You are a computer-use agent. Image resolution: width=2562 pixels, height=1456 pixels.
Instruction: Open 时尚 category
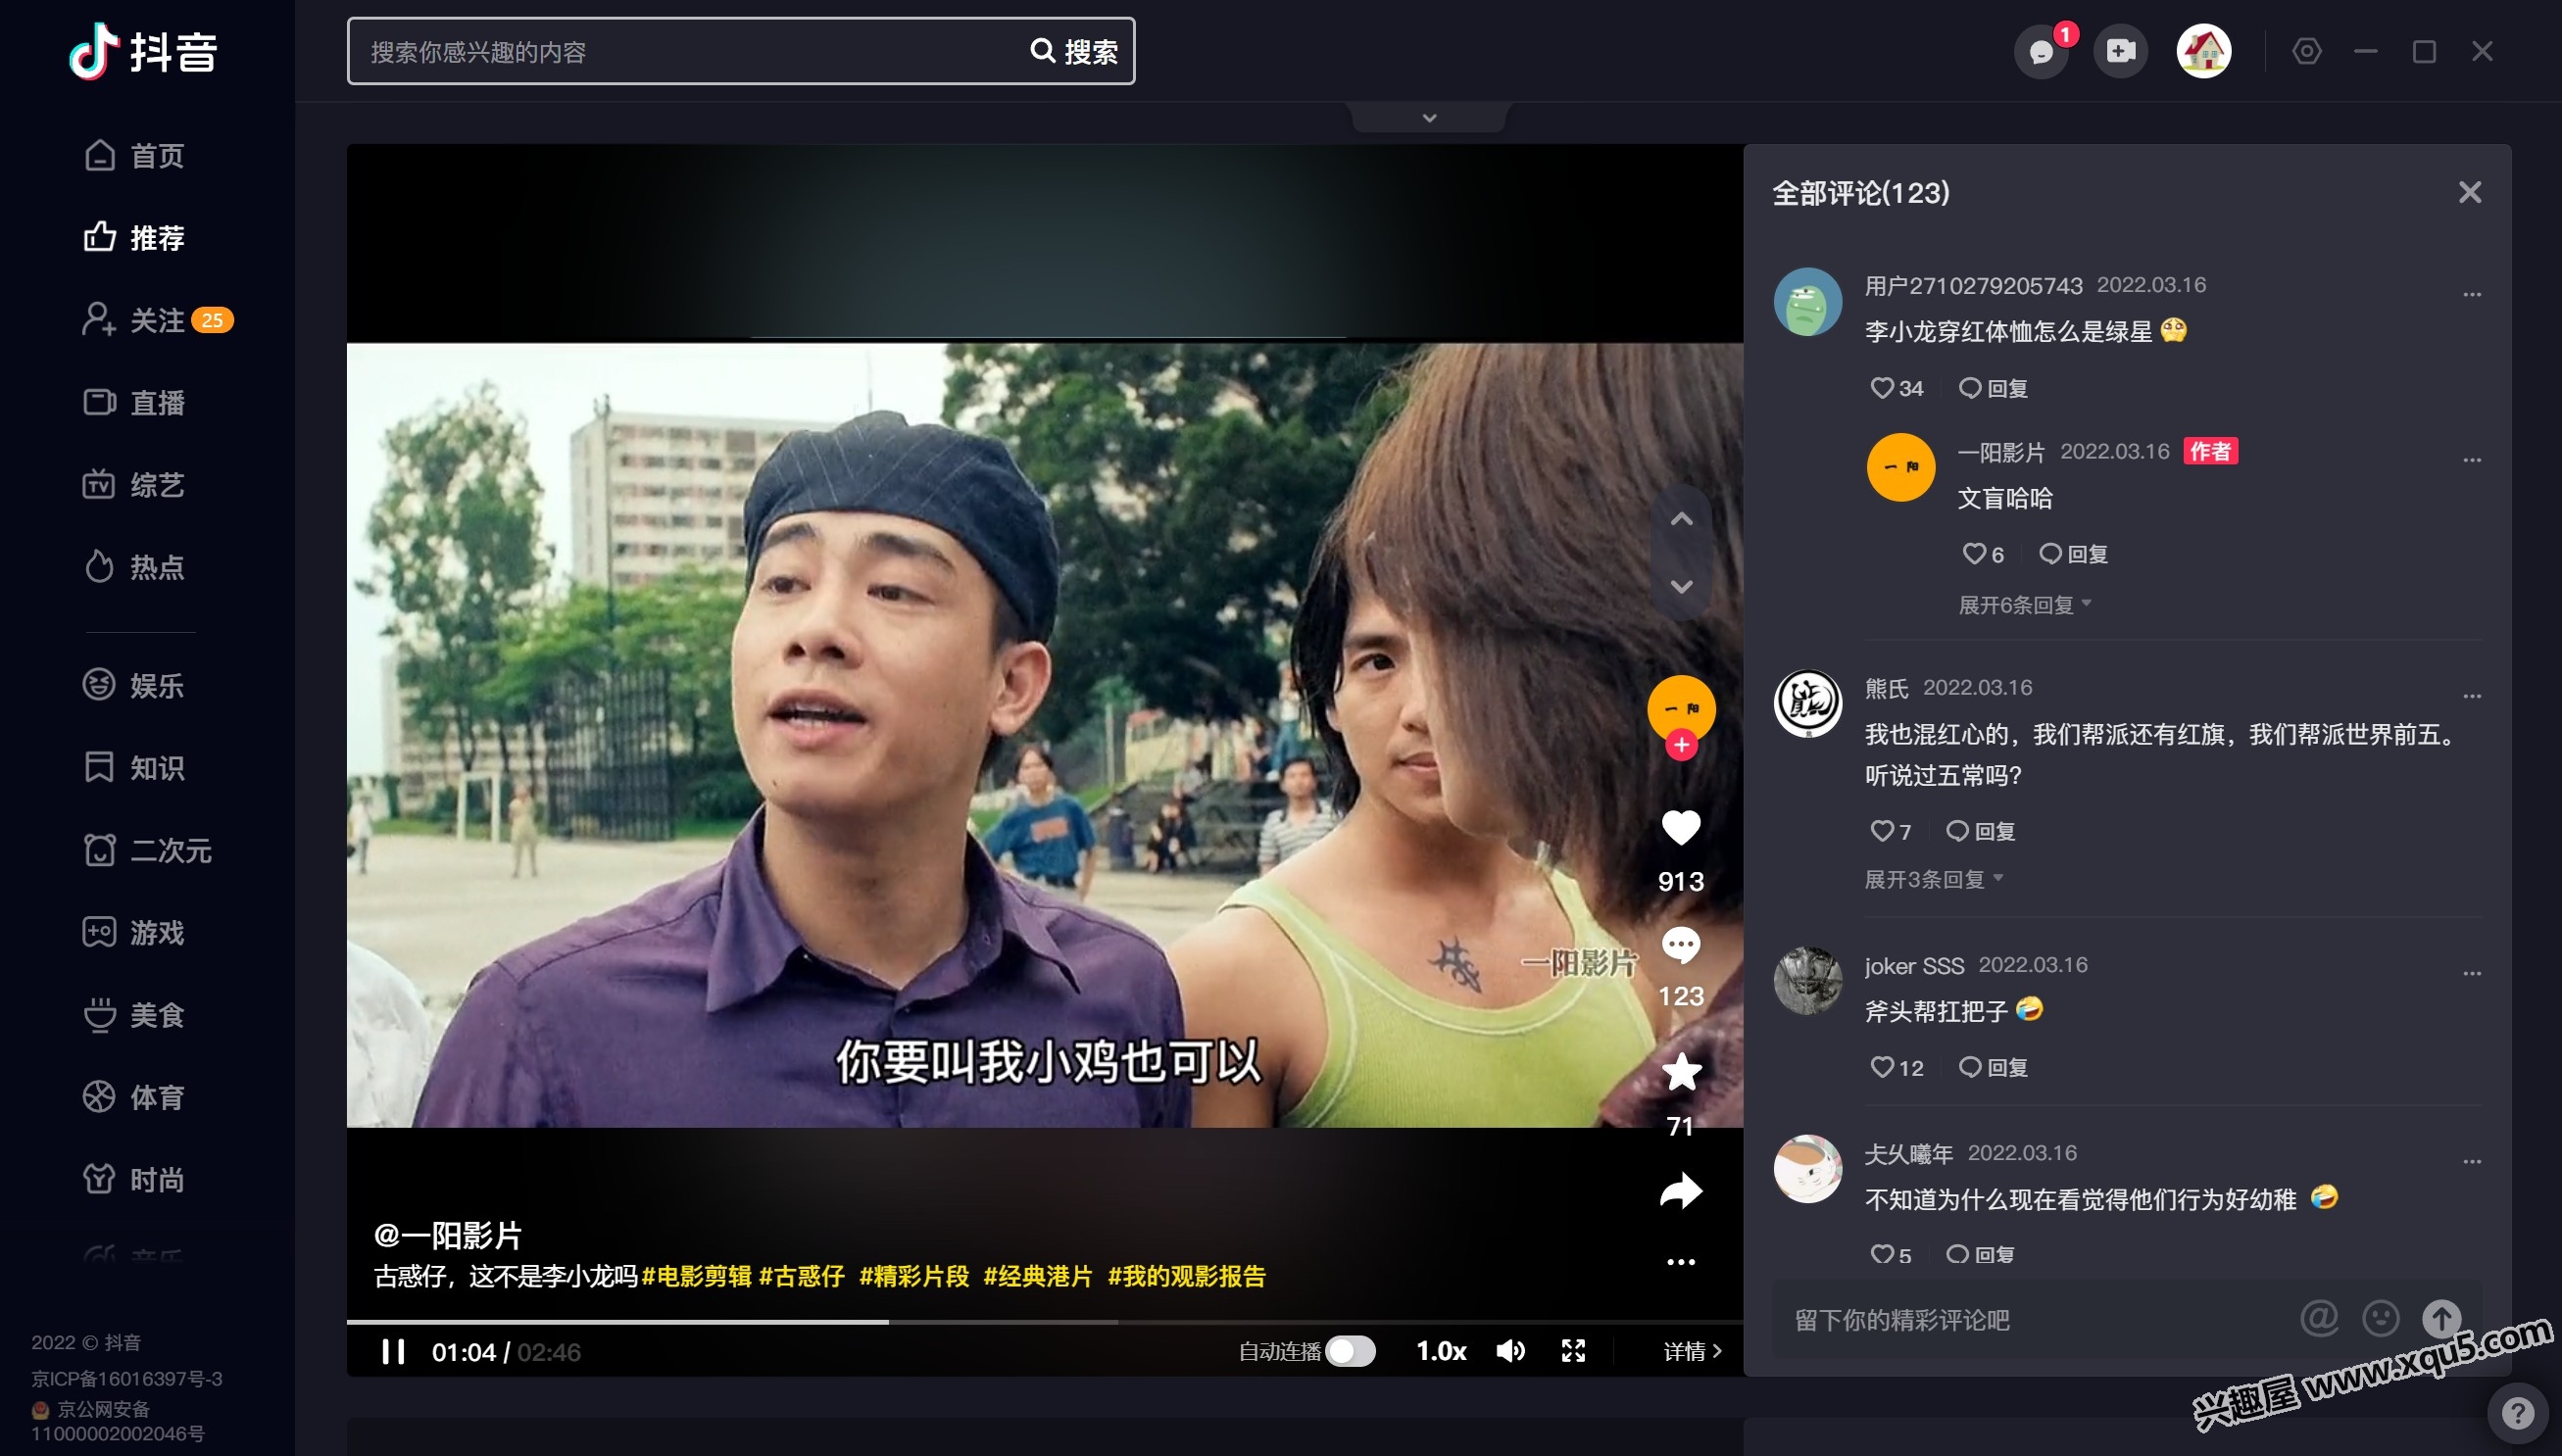(134, 1180)
